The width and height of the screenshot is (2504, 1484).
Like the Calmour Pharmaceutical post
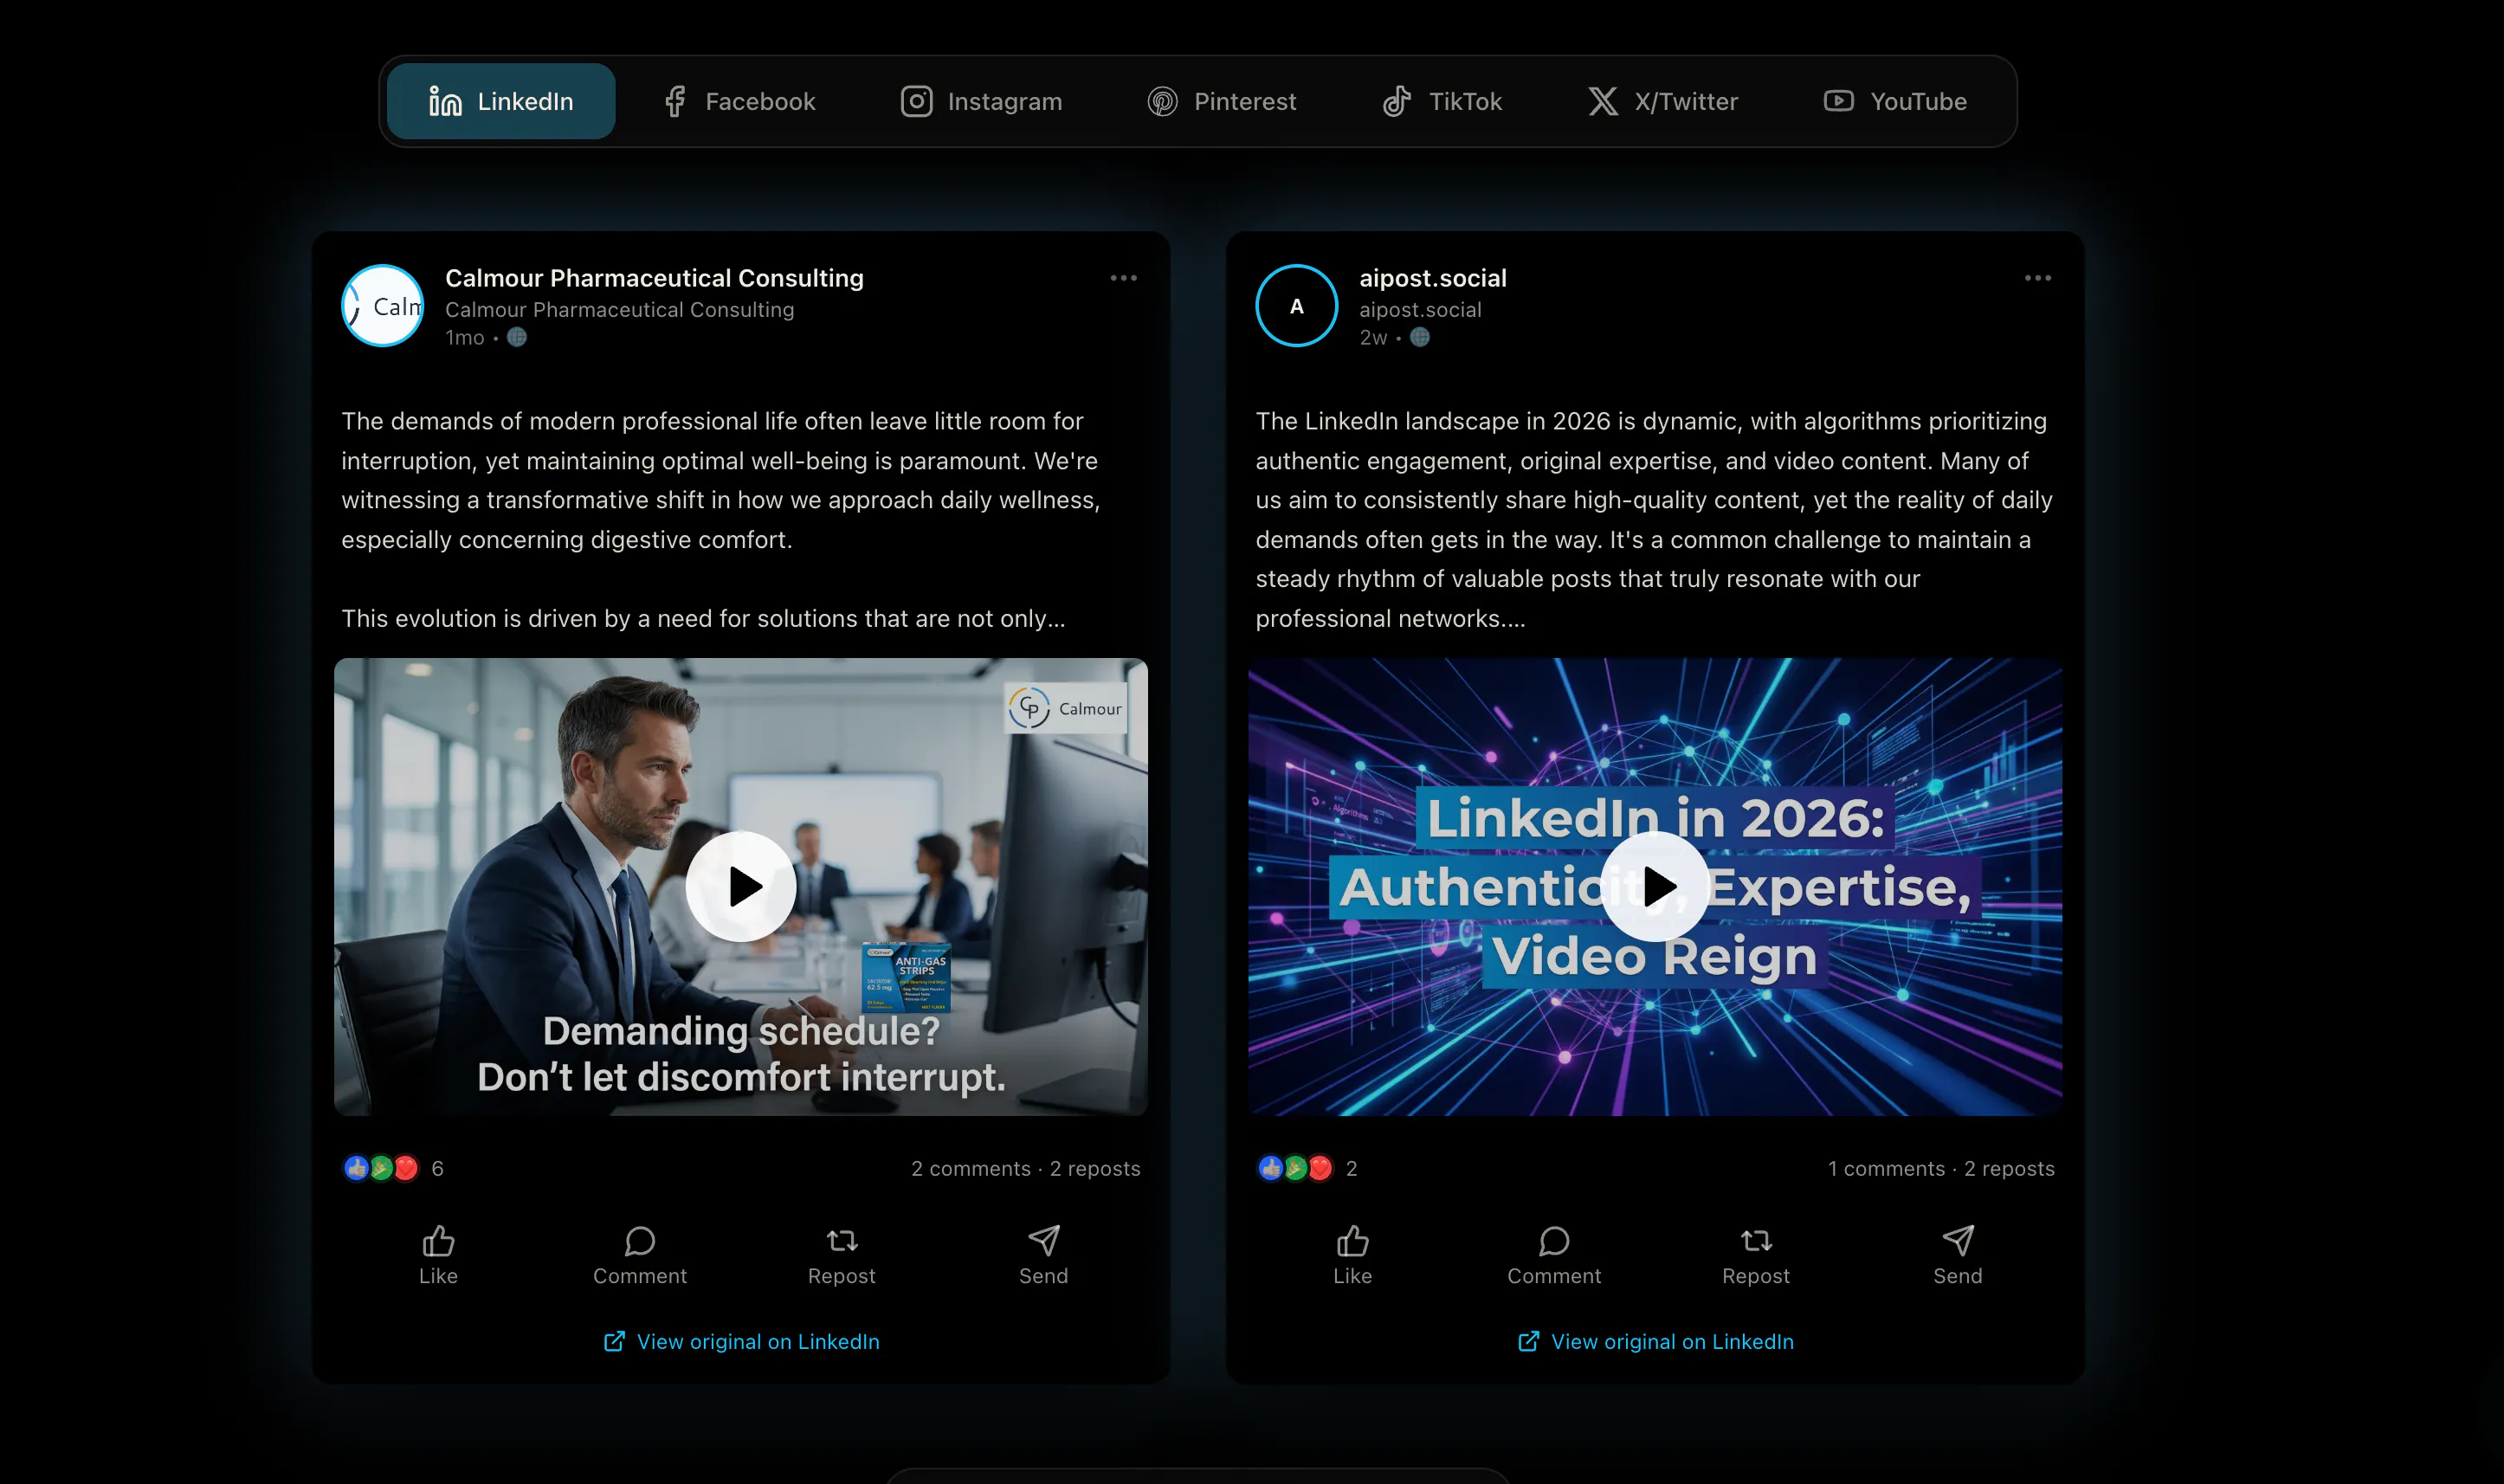(438, 1255)
